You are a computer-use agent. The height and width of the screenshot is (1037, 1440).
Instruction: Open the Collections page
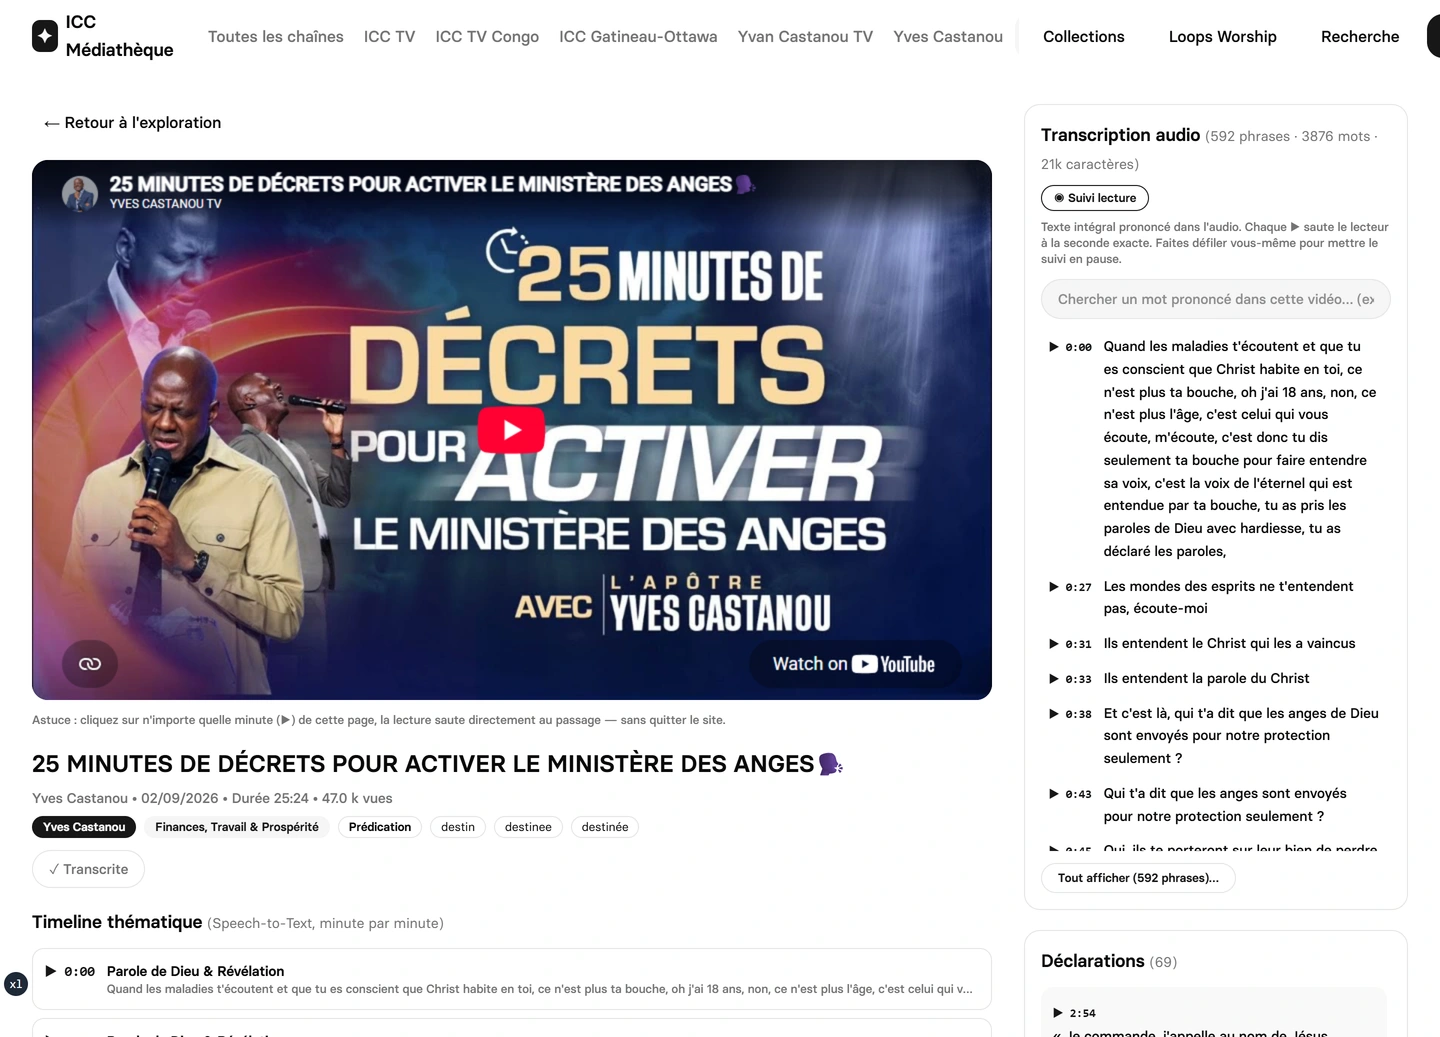(x=1084, y=37)
